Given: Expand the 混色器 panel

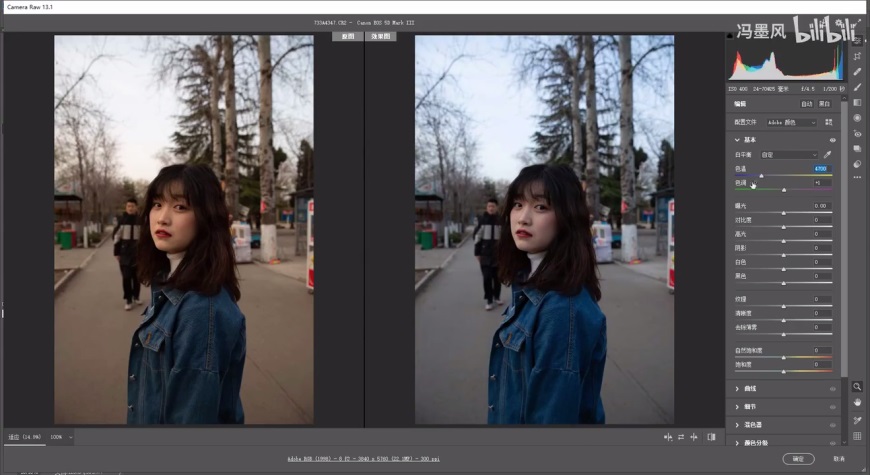Looking at the screenshot, I should tap(737, 425).
